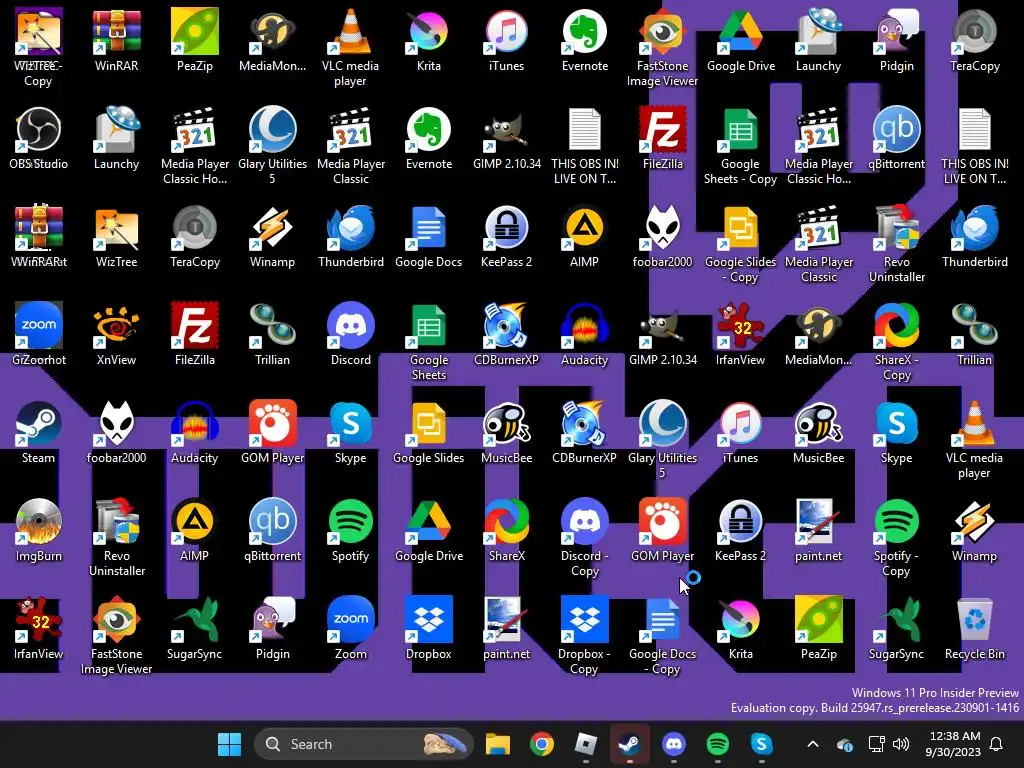Viewport: 1024px width, 768px height.
Task: Open the Zoom shortcut beside Pidgin
Action: pos(351,628)
